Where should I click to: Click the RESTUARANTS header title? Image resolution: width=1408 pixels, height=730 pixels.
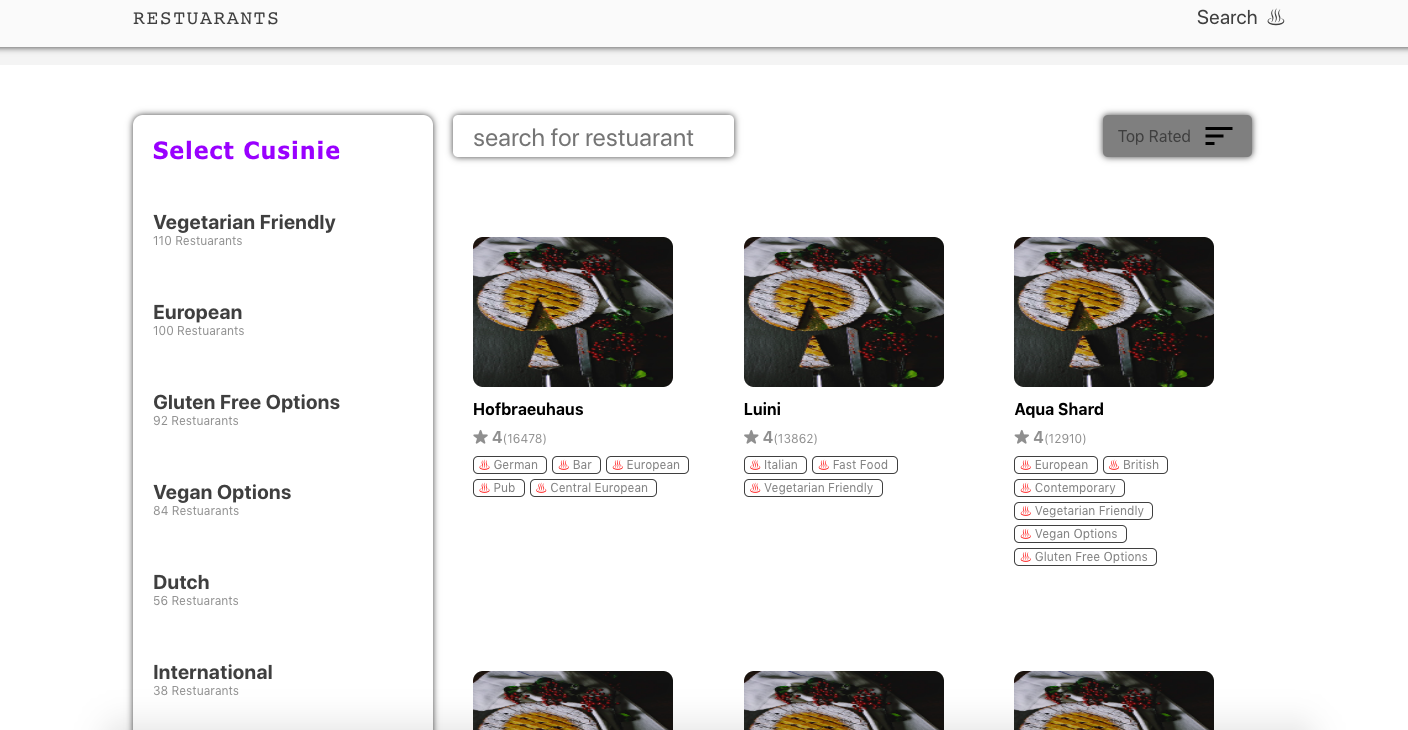(206, 17)
